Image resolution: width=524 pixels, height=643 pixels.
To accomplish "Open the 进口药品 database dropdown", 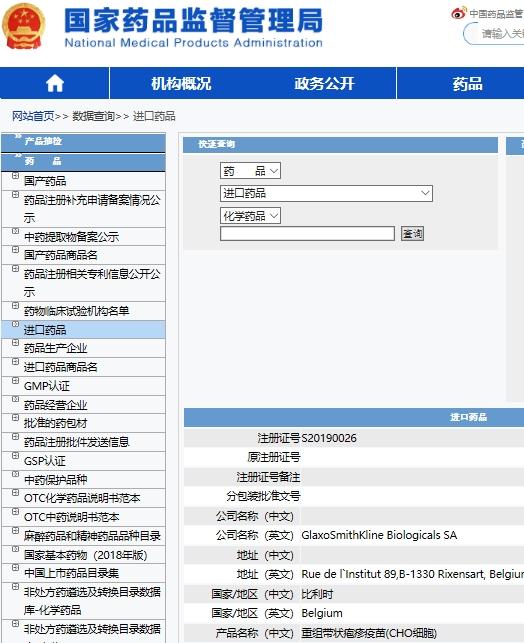I will coord(326,193).
